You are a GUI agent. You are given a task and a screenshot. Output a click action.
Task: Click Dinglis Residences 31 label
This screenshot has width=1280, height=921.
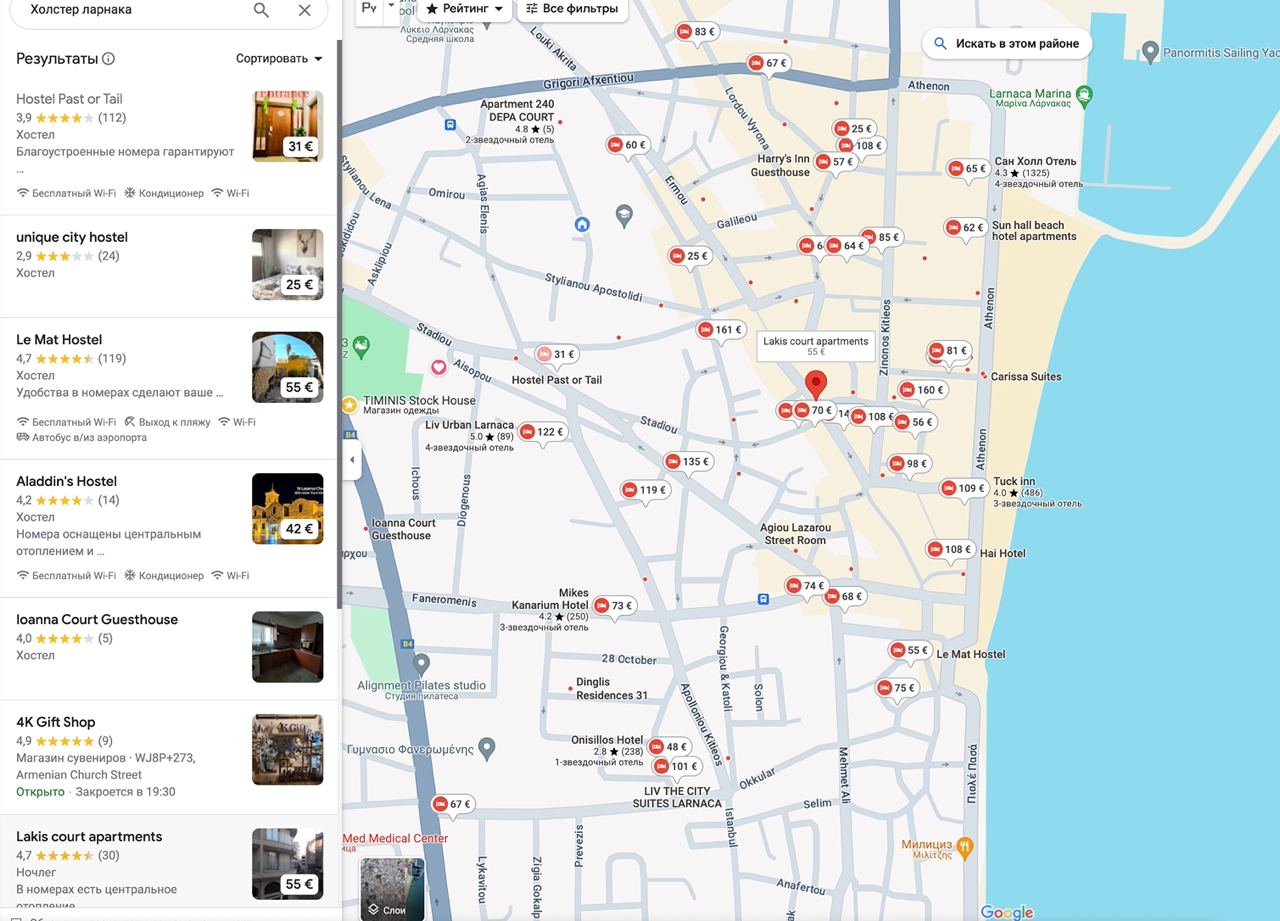coord(612,689)
